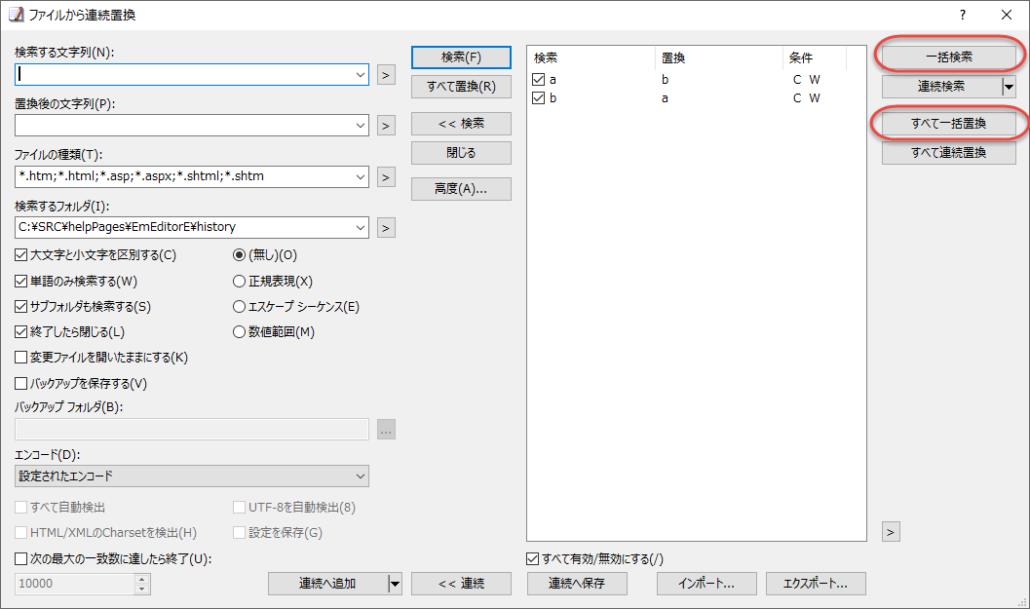This screenshot has width=1030, height=609.
Task: Open the 高度(A)... settings
Action: click(460, 188)
